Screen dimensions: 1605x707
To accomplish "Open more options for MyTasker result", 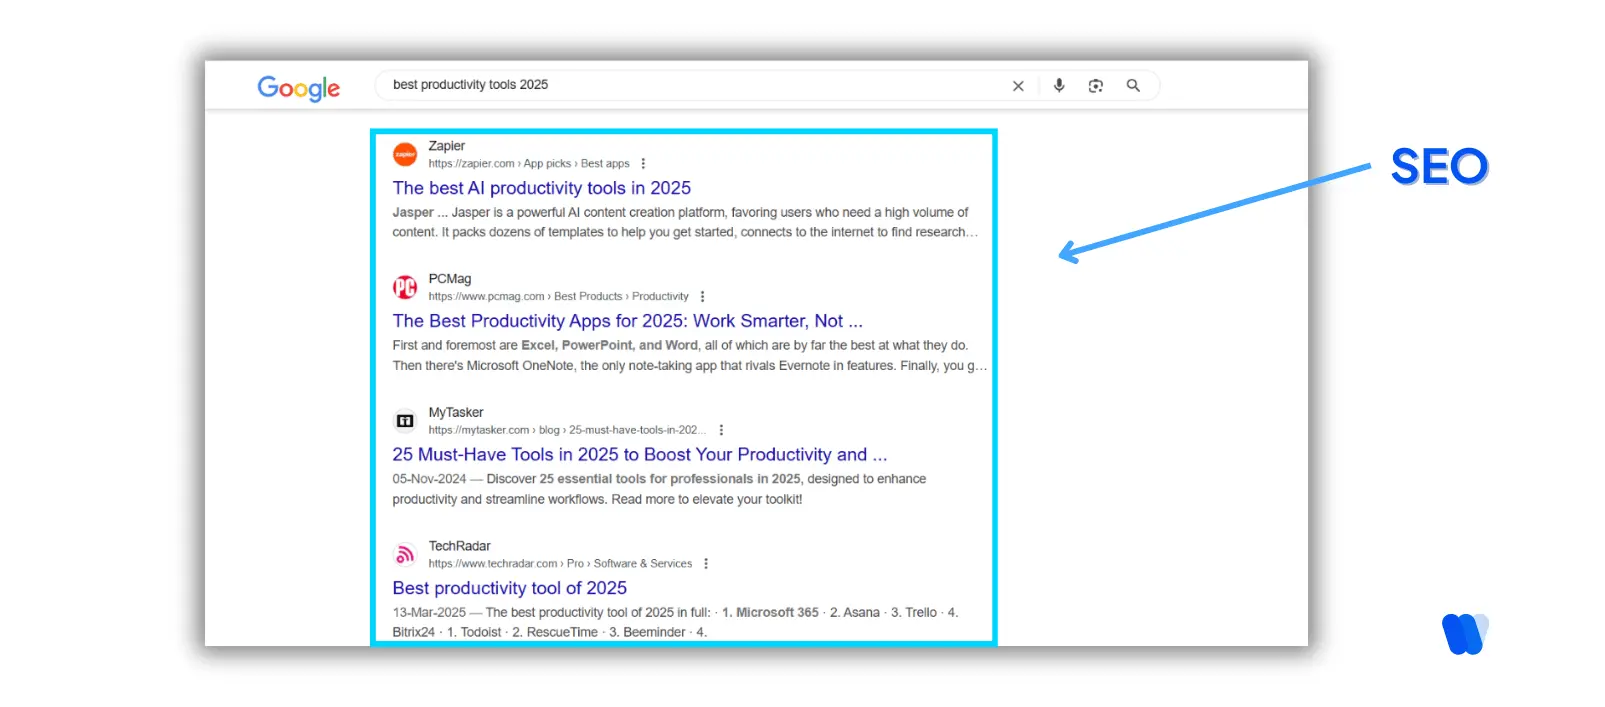I will click(x=721, y=430).
